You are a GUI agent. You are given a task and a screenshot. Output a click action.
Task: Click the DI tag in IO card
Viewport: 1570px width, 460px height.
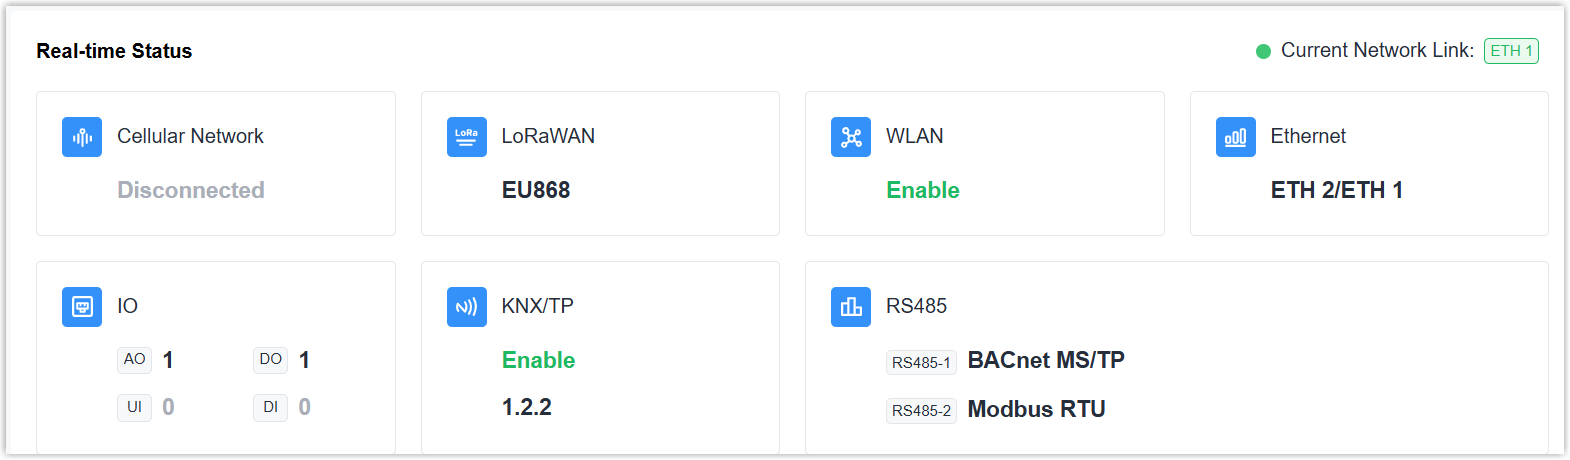pos(270,408)
